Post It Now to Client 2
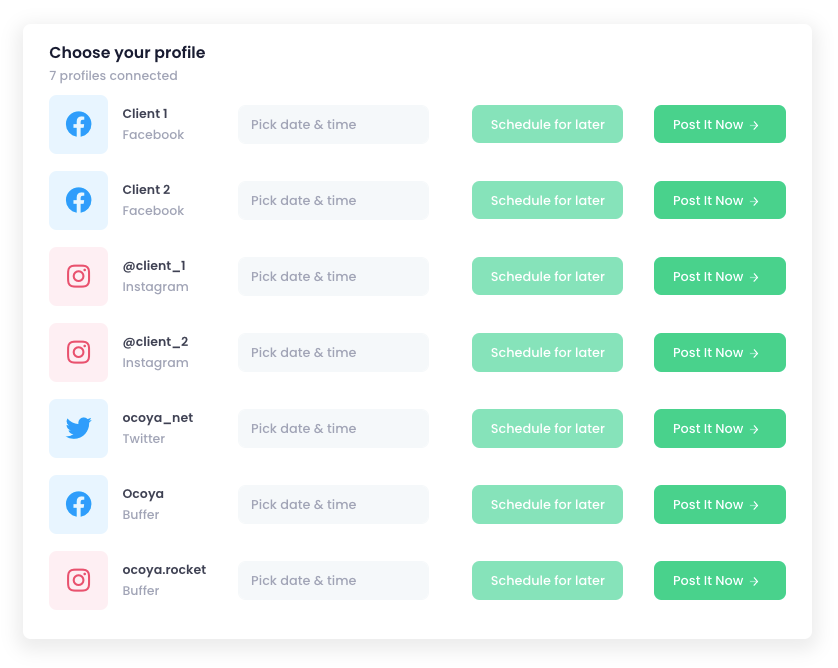 click(720, 200)
